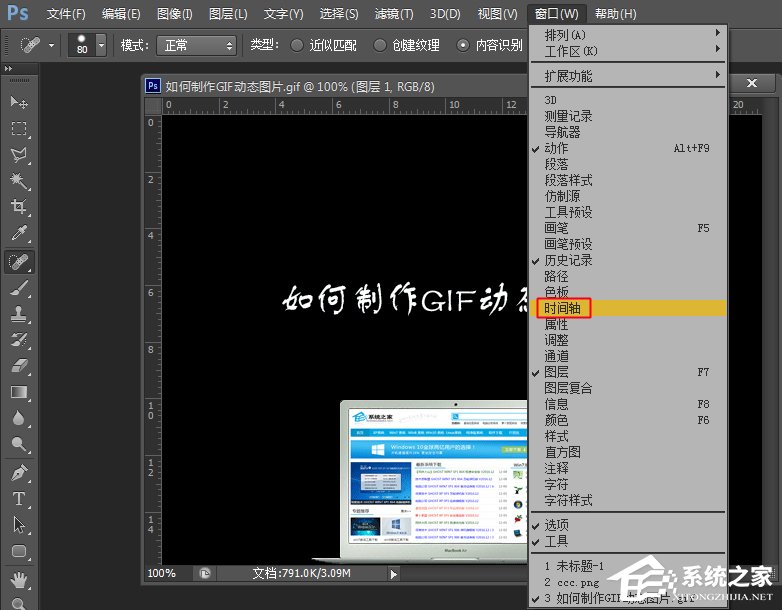The width and height of the screenshot is (782, 610).
Task: Click the zoom level 100% field
Action: click(162, 574)
